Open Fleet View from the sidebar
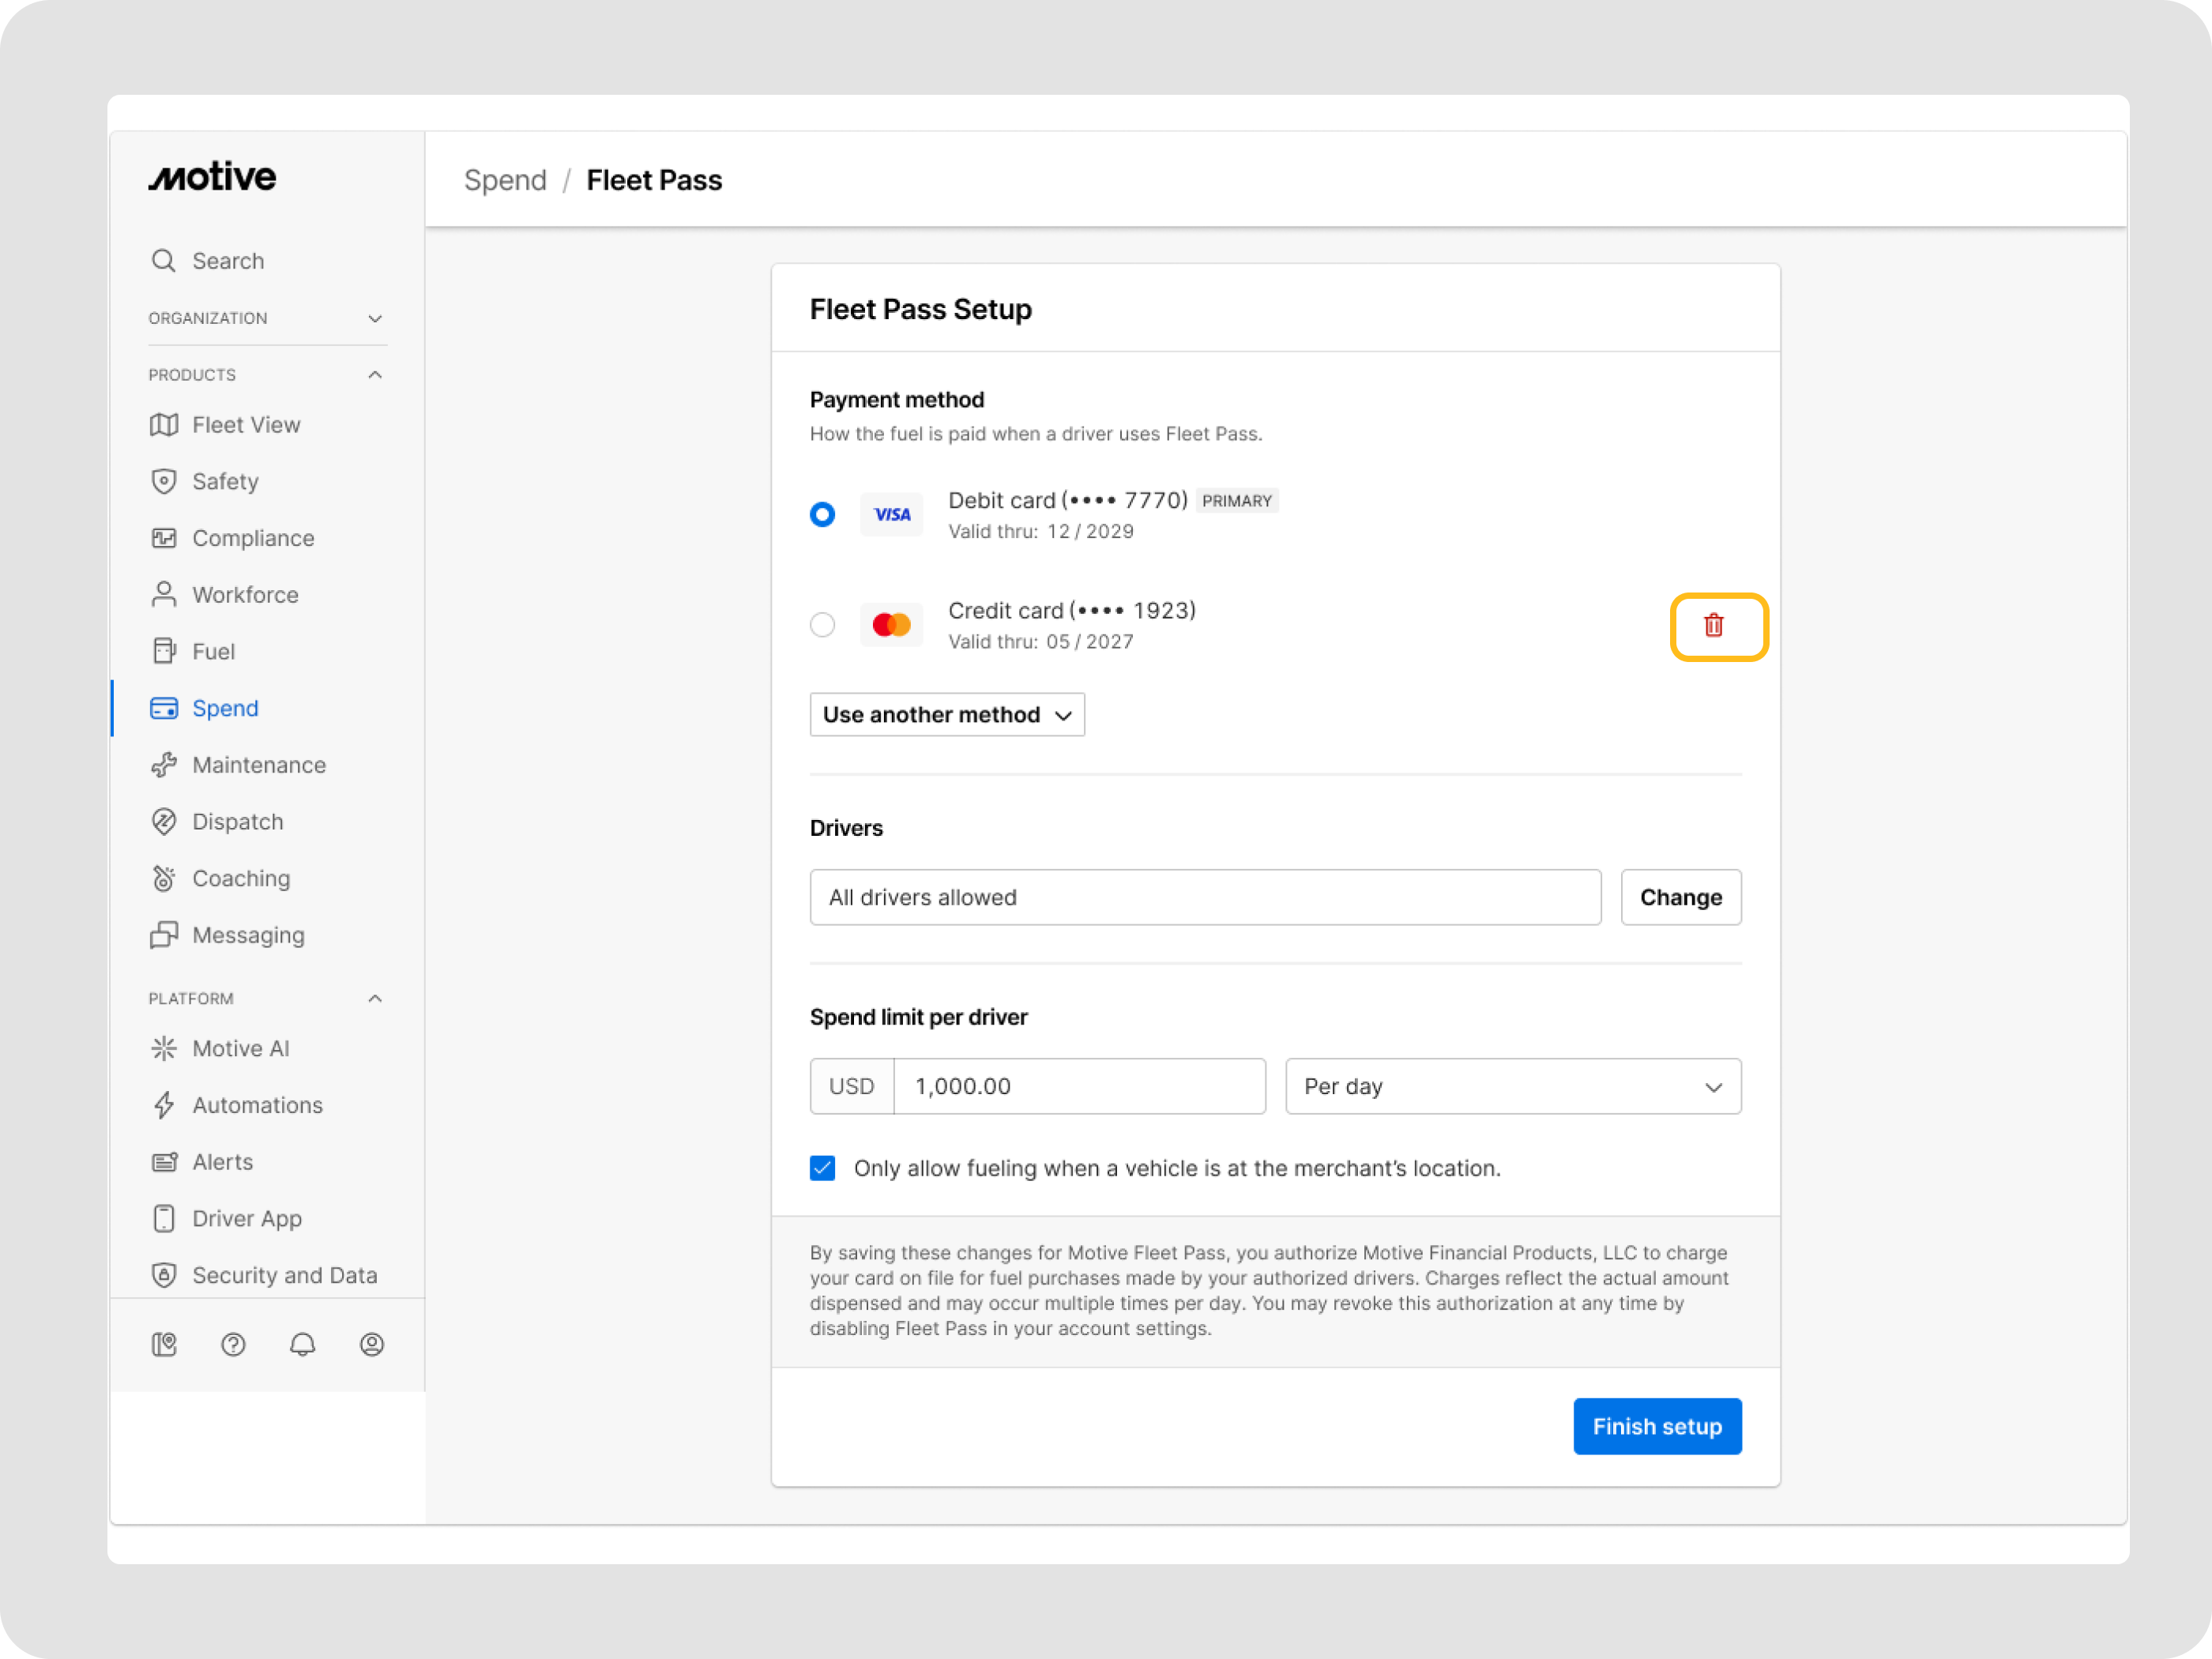The image size is (2212, 1659). tap(225, 425)
